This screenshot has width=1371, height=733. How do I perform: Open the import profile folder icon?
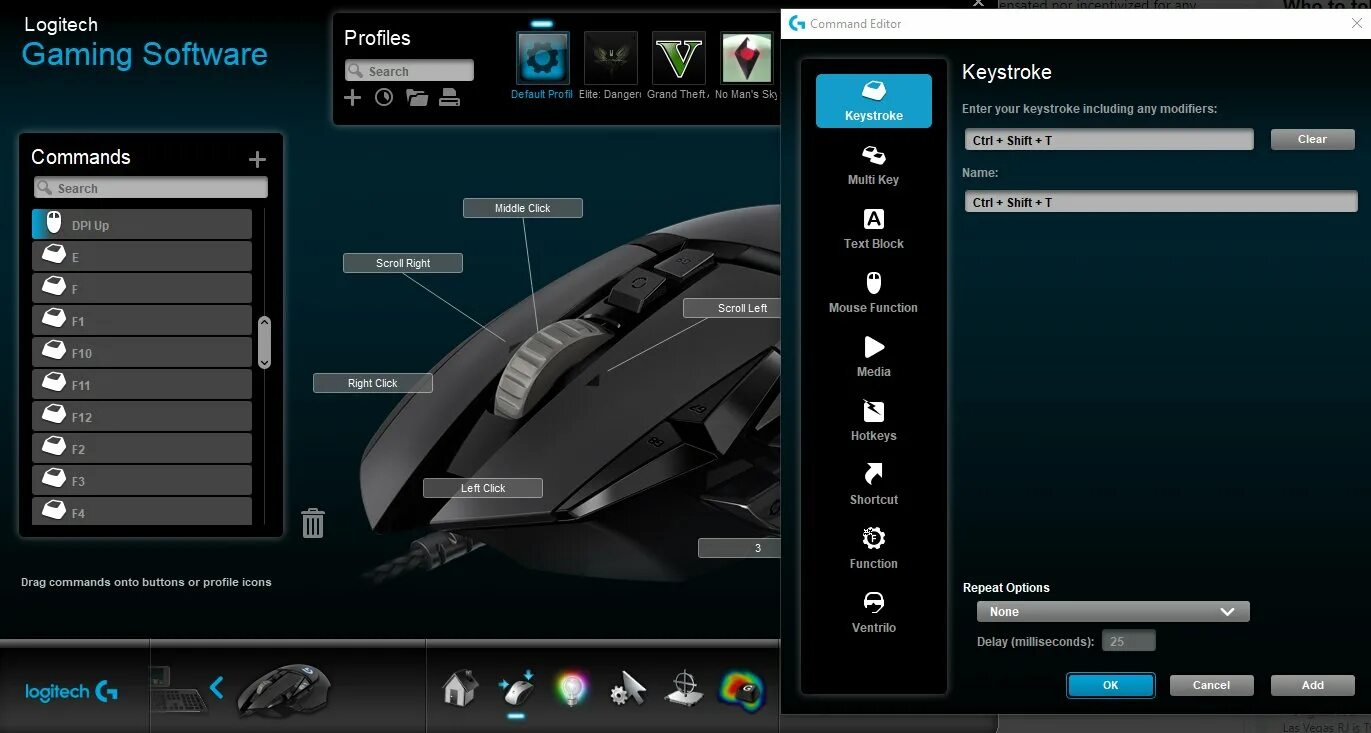417,97
